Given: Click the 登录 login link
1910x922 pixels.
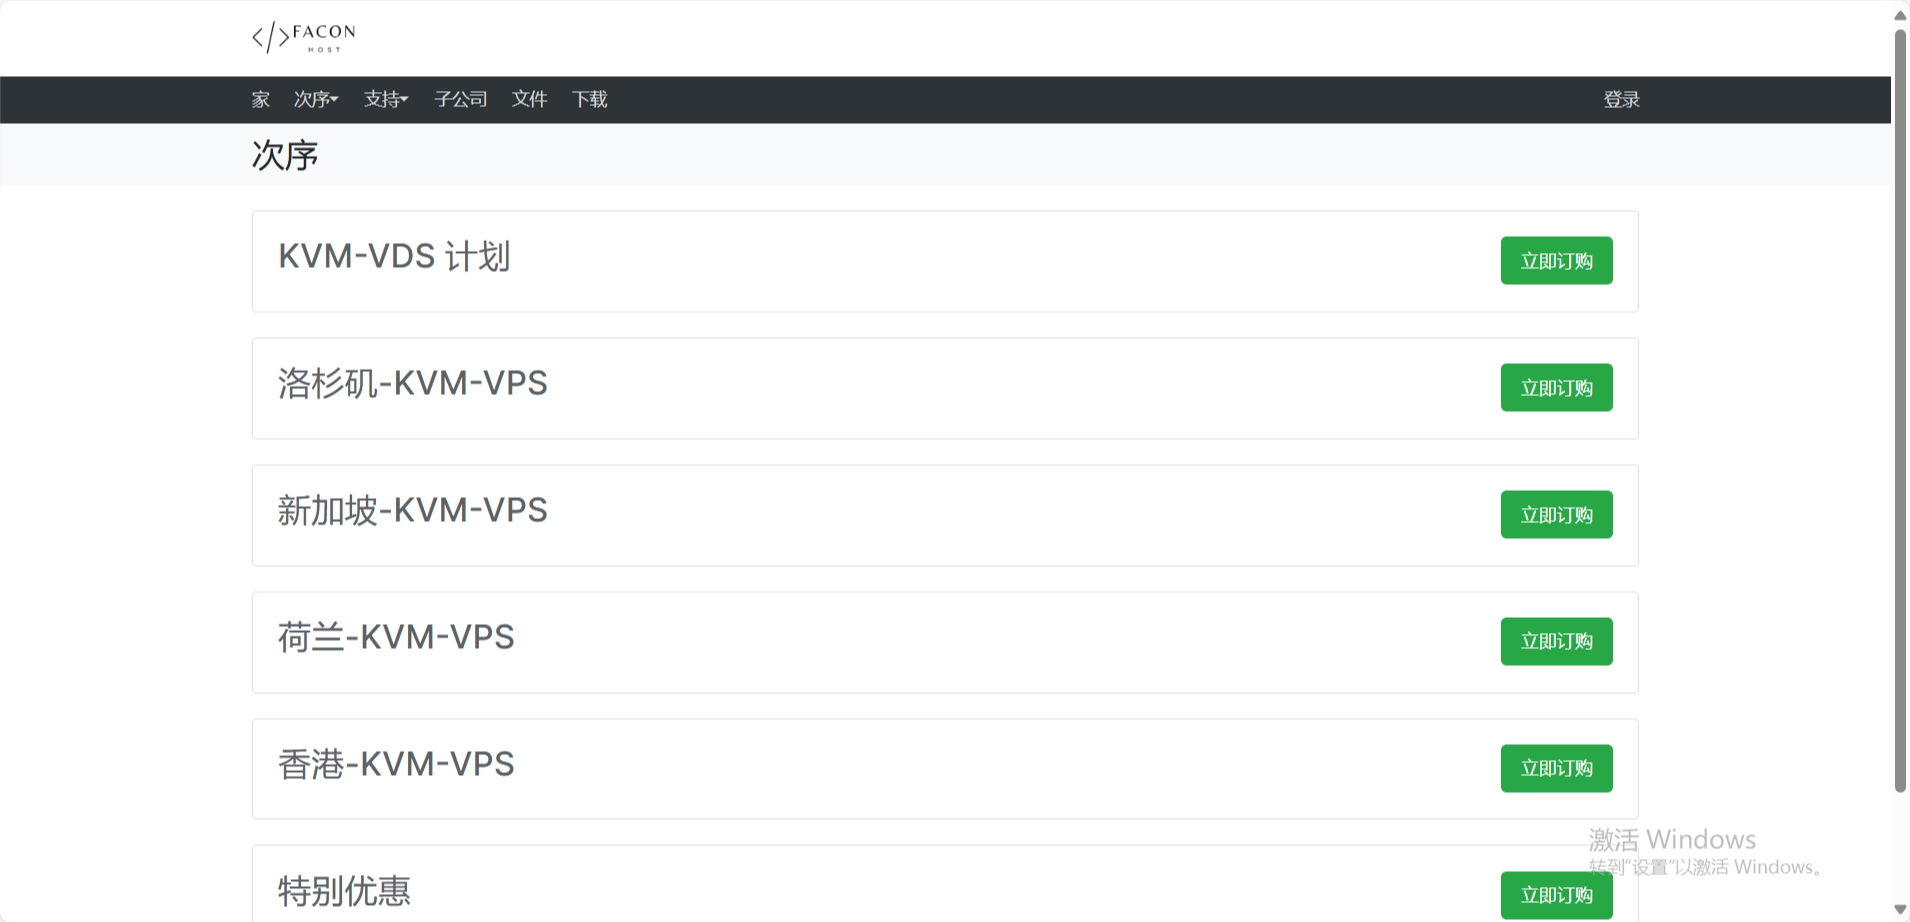Looking at the screenshot, I should point(1621,99).
